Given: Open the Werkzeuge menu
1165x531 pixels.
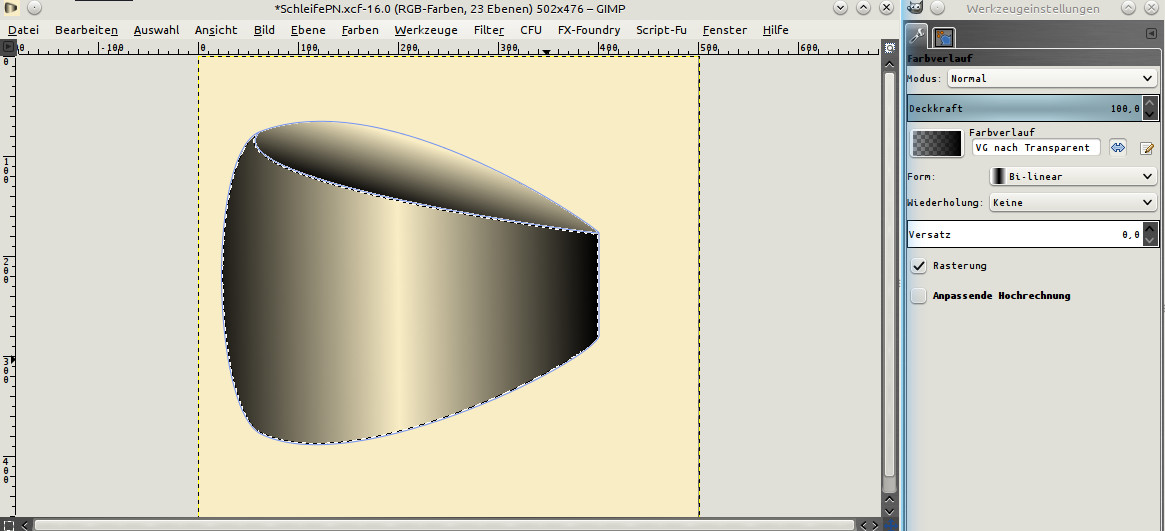Looking at the screenshot, I should [x=425, y=30].
